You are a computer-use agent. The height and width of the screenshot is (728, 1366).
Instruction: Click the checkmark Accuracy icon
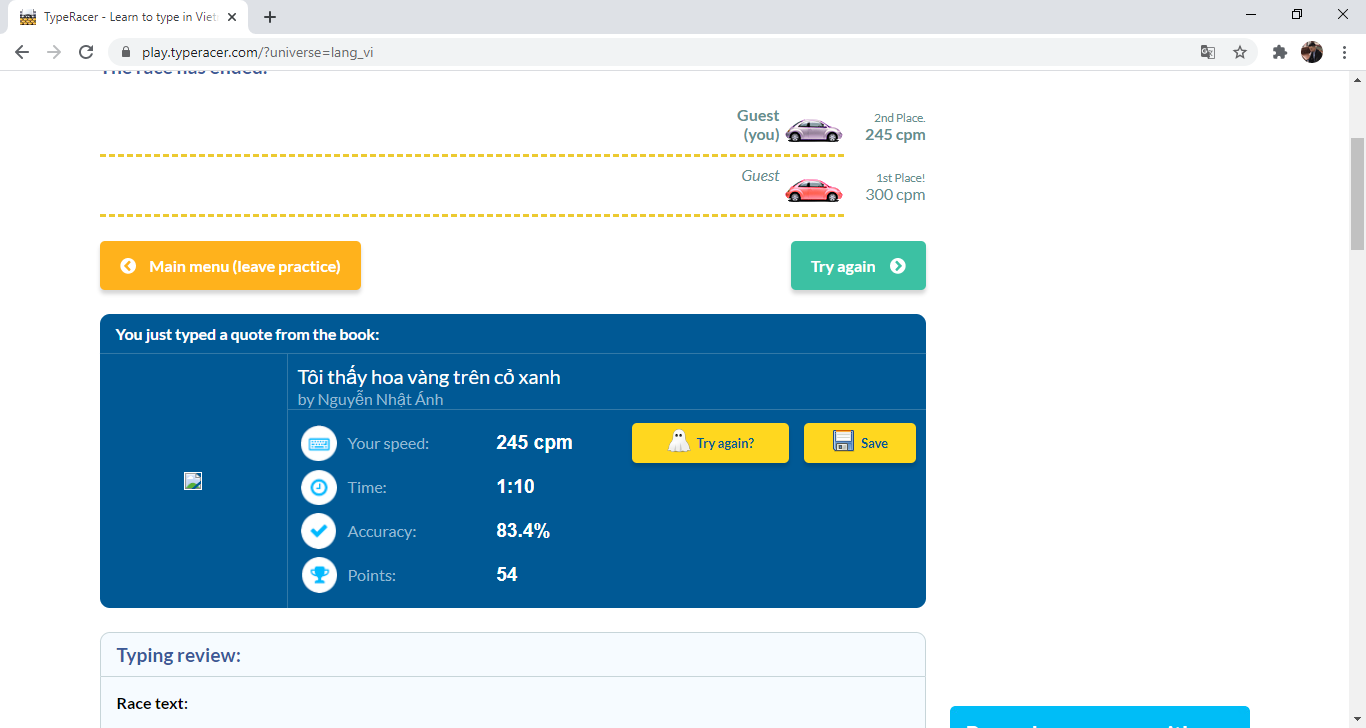tap(319, 531)
